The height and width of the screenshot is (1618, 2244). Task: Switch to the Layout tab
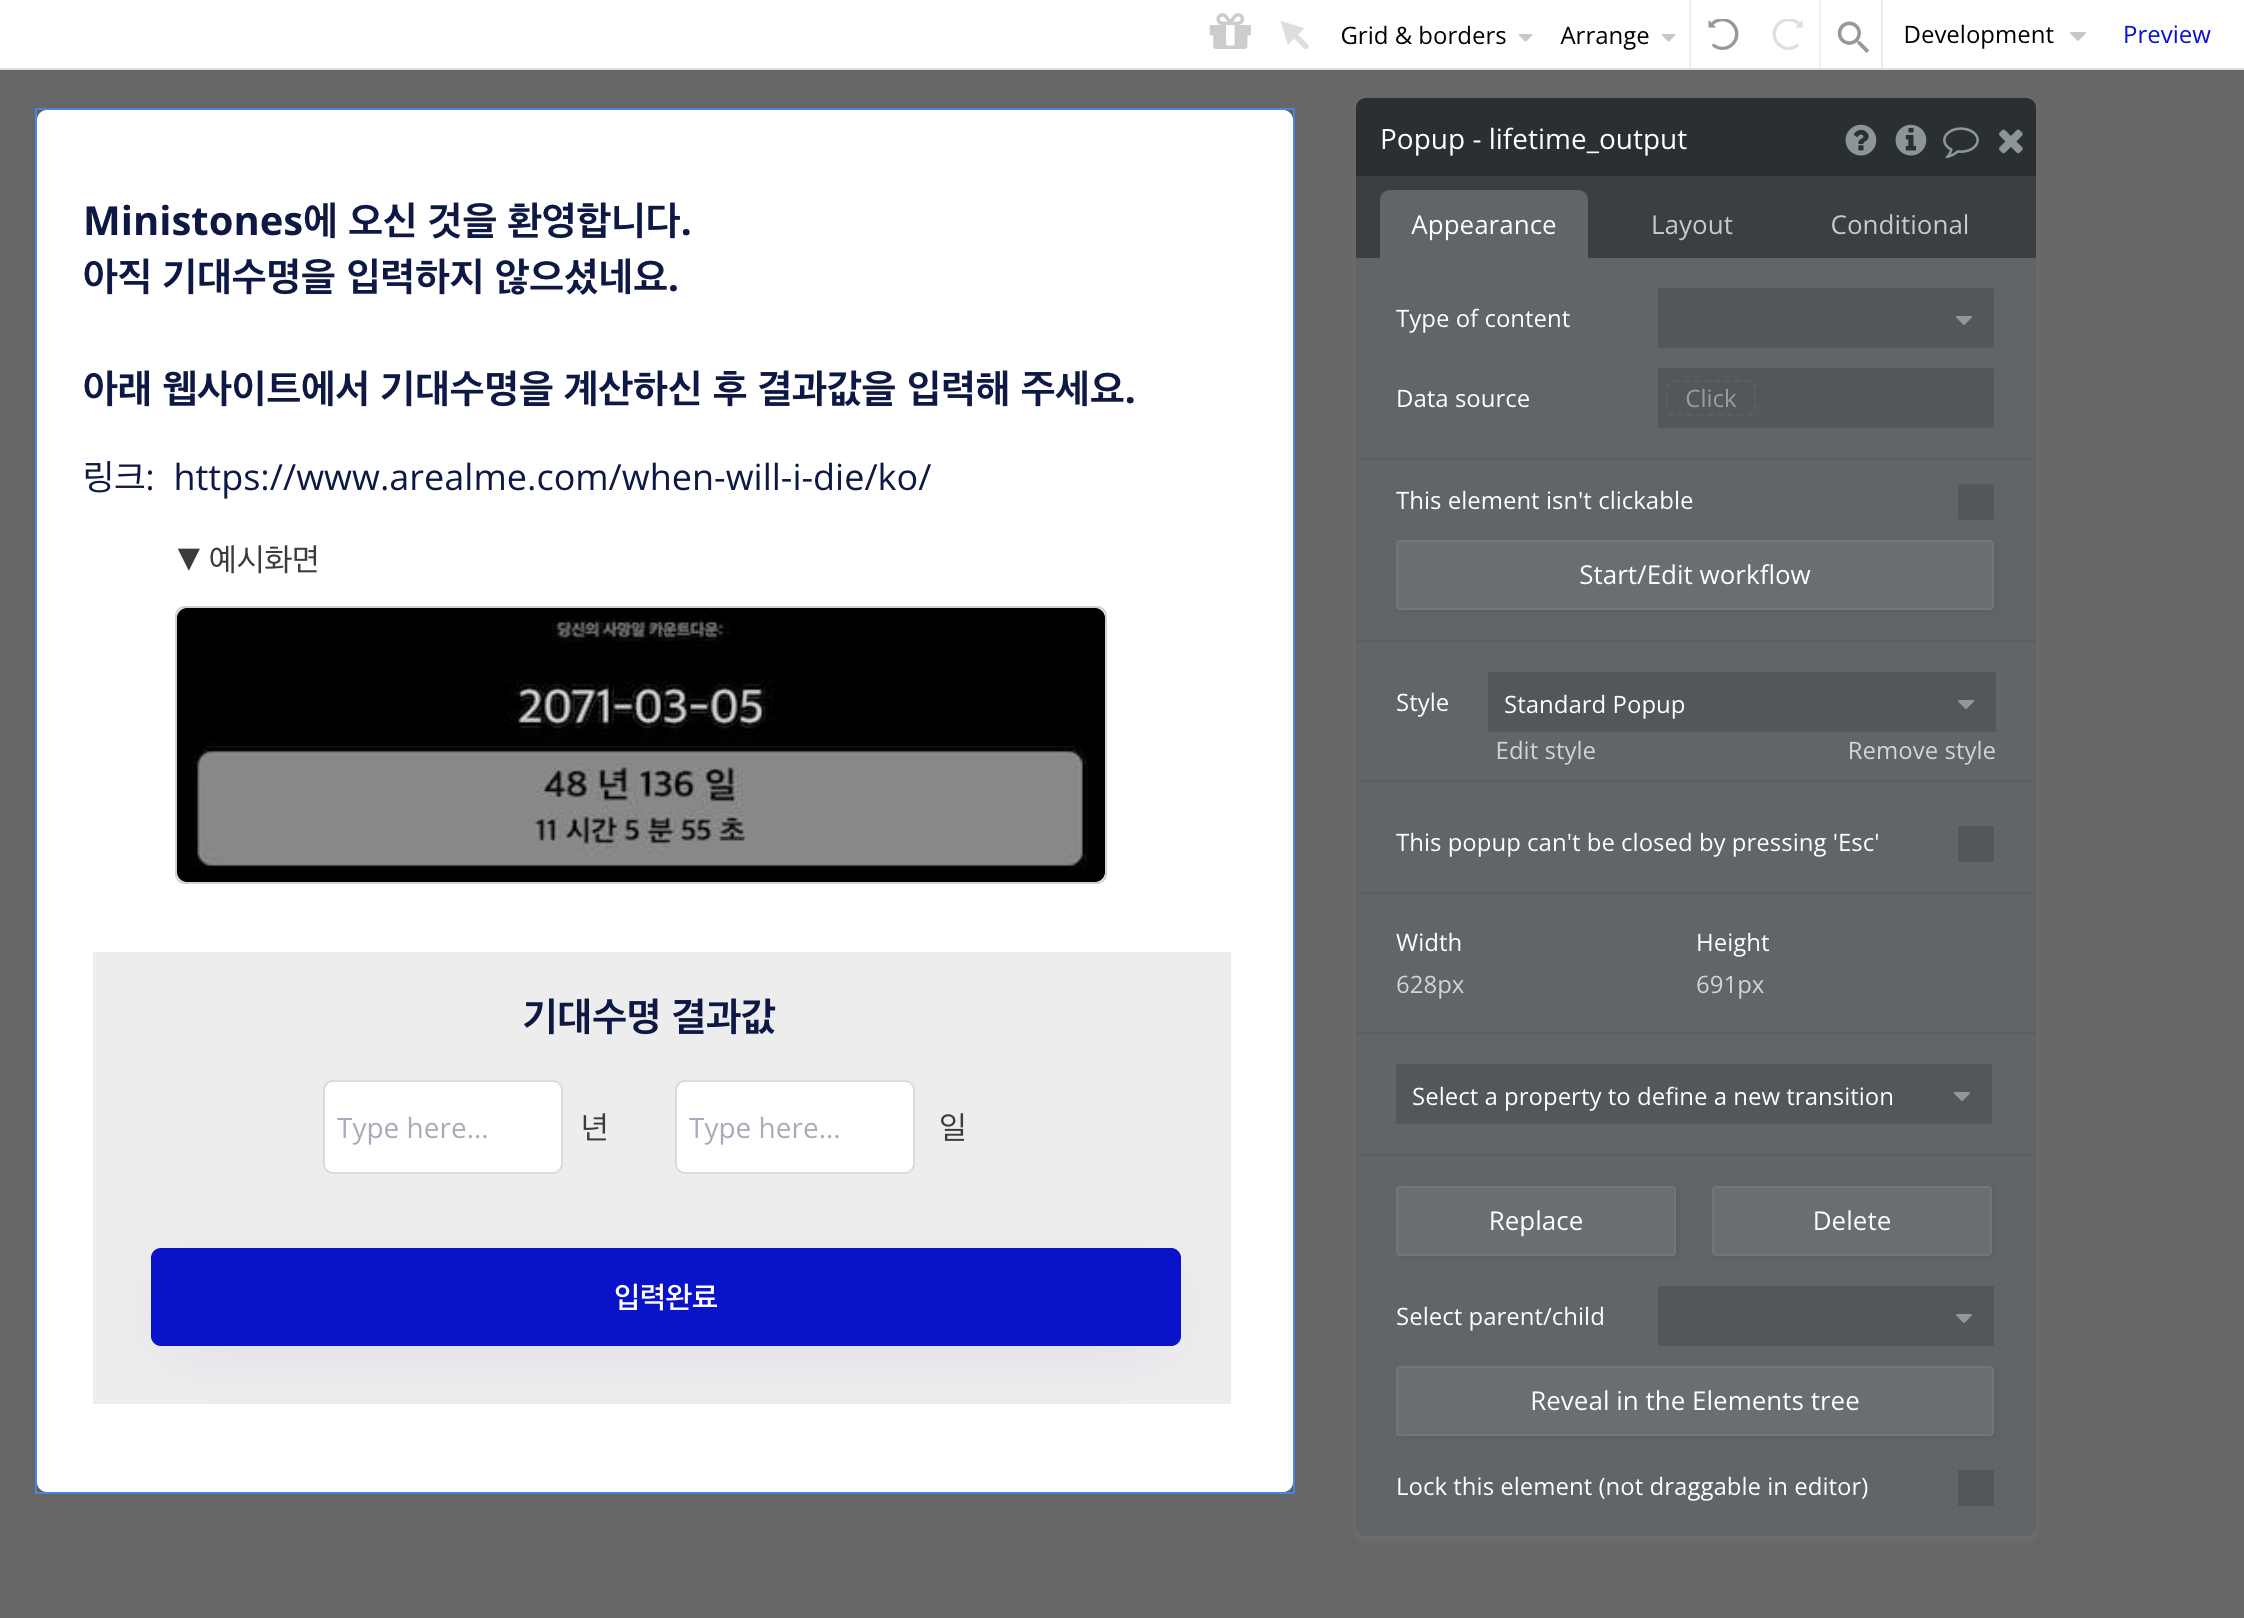click(x=1691, y=225)
